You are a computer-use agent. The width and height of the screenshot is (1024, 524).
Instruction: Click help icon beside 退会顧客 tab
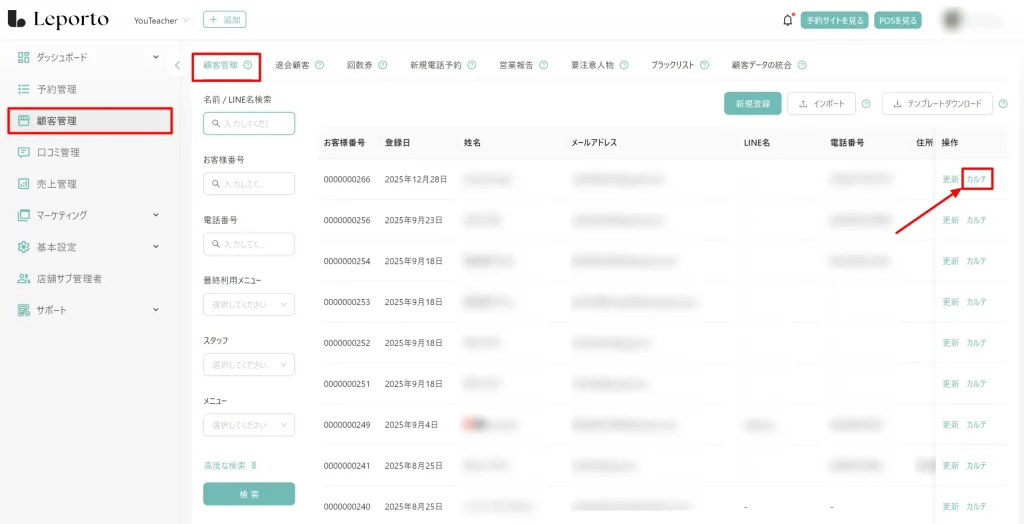320,65
